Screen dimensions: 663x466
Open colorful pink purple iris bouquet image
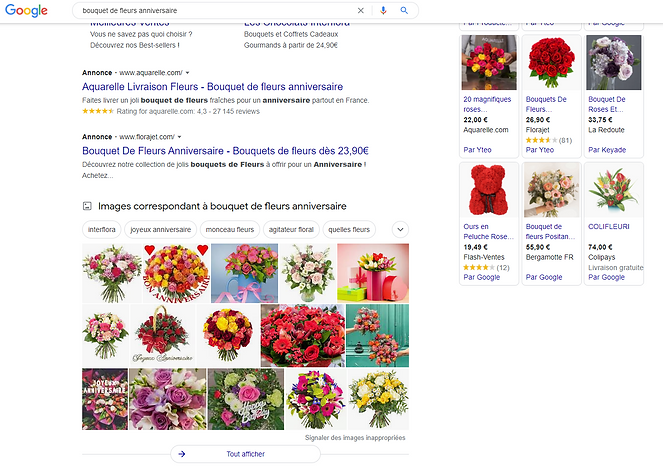pos(316,399)
